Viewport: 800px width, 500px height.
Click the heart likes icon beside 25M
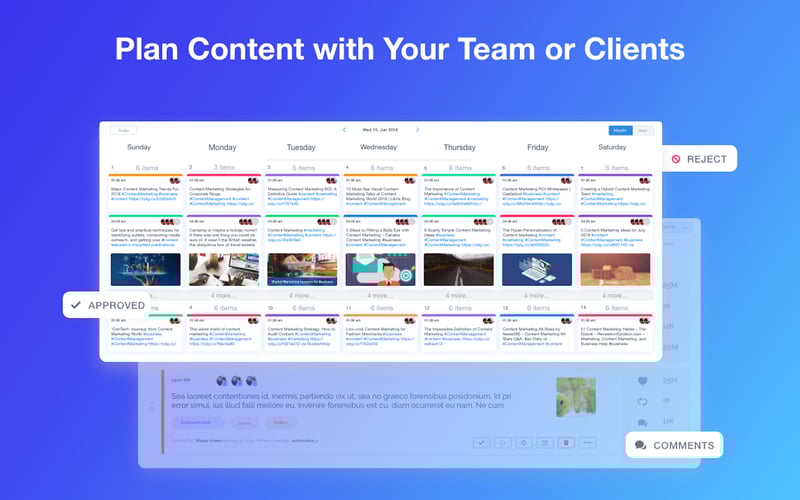(x=642, y=381)
